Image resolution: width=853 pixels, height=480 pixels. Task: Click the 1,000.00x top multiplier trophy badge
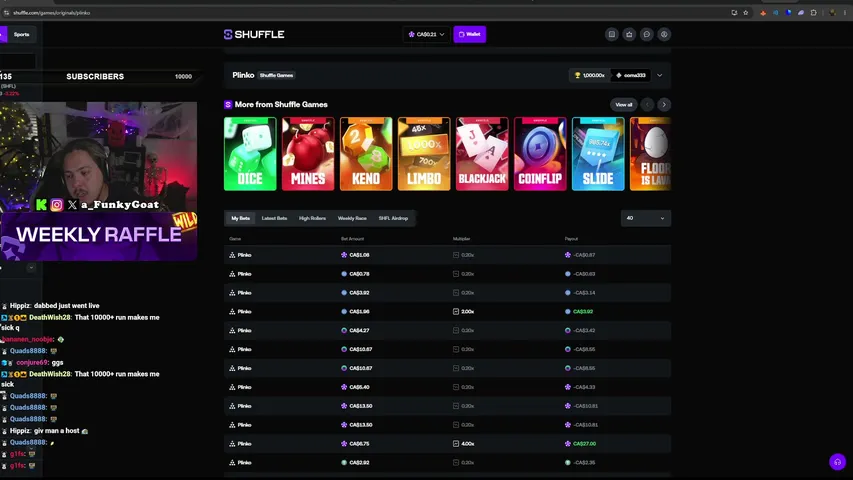pyautogui.click(x=590, y=75)
